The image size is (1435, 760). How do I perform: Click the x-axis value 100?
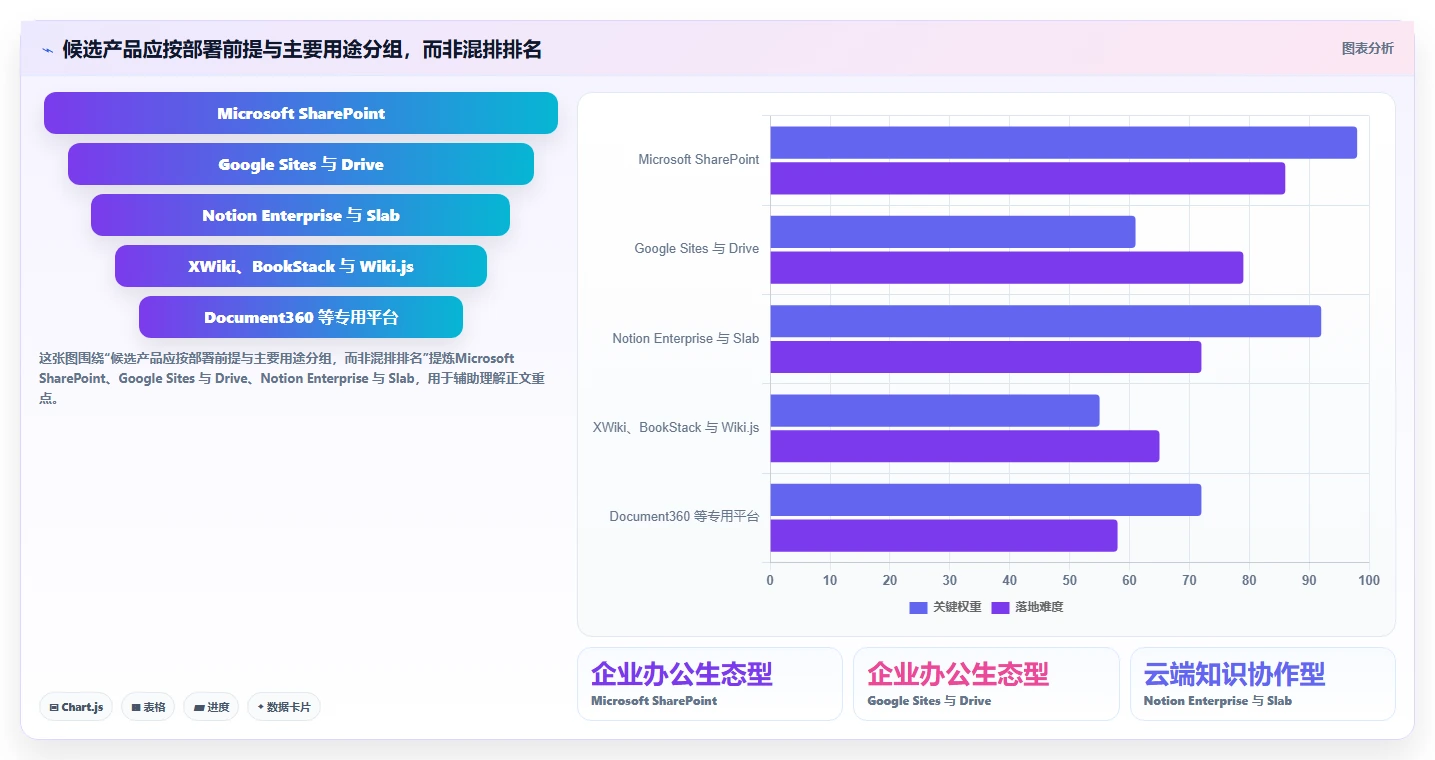[1369, 580]
